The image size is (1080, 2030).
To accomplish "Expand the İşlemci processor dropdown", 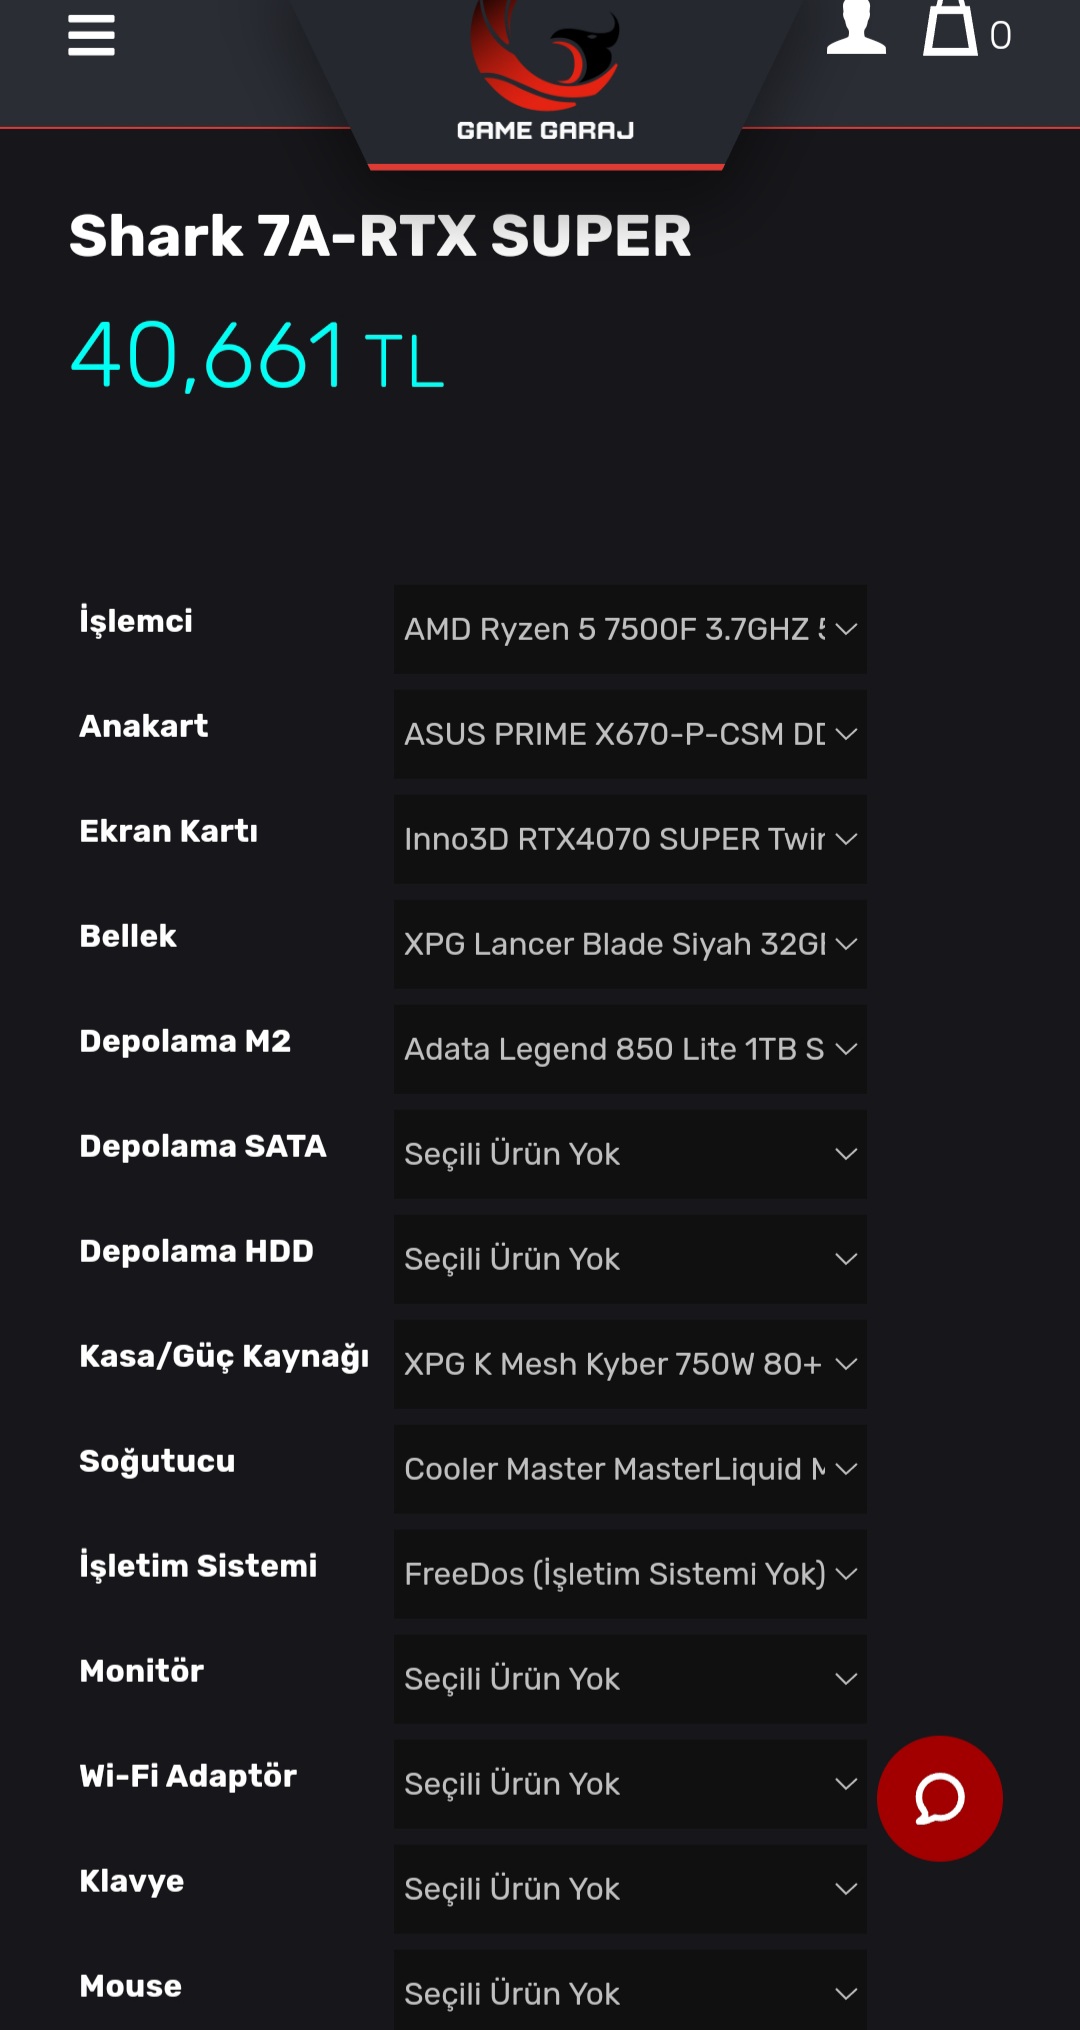I will tap(630, 629).
